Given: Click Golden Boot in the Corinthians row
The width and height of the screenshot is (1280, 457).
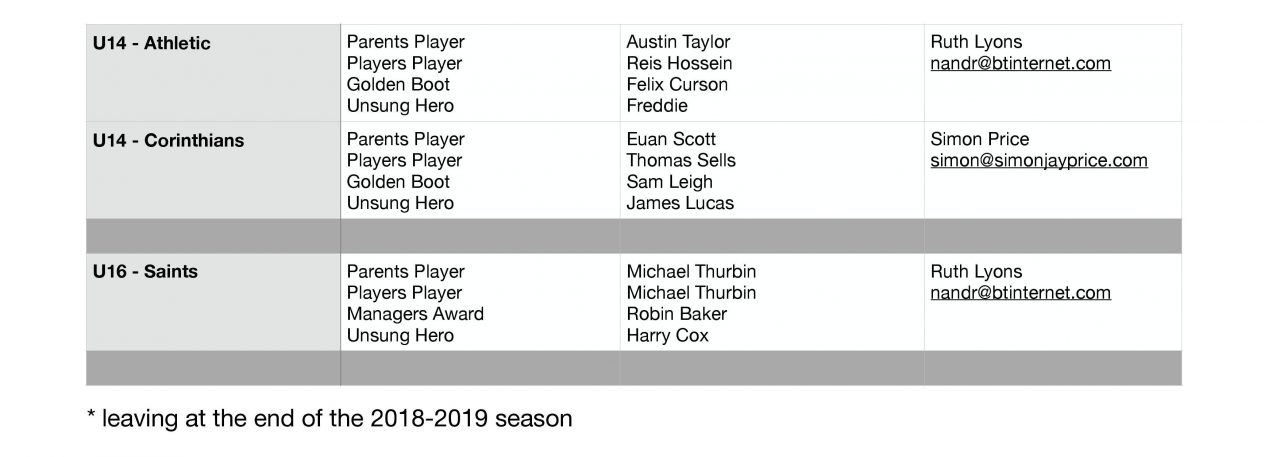Looking at the screenshot, I should pyautogui.click(x=398, y=182).
